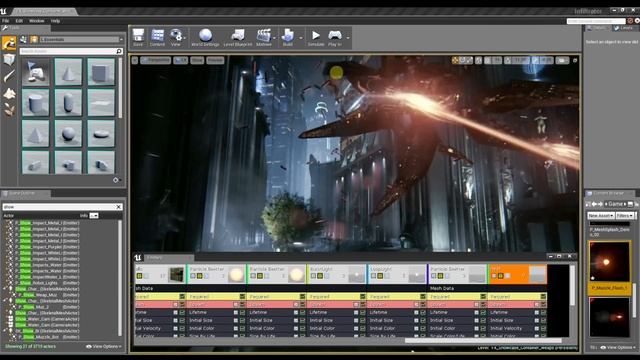
Task: Select the cube-shaped Geometry mode icon
Action: click(9, 60)
